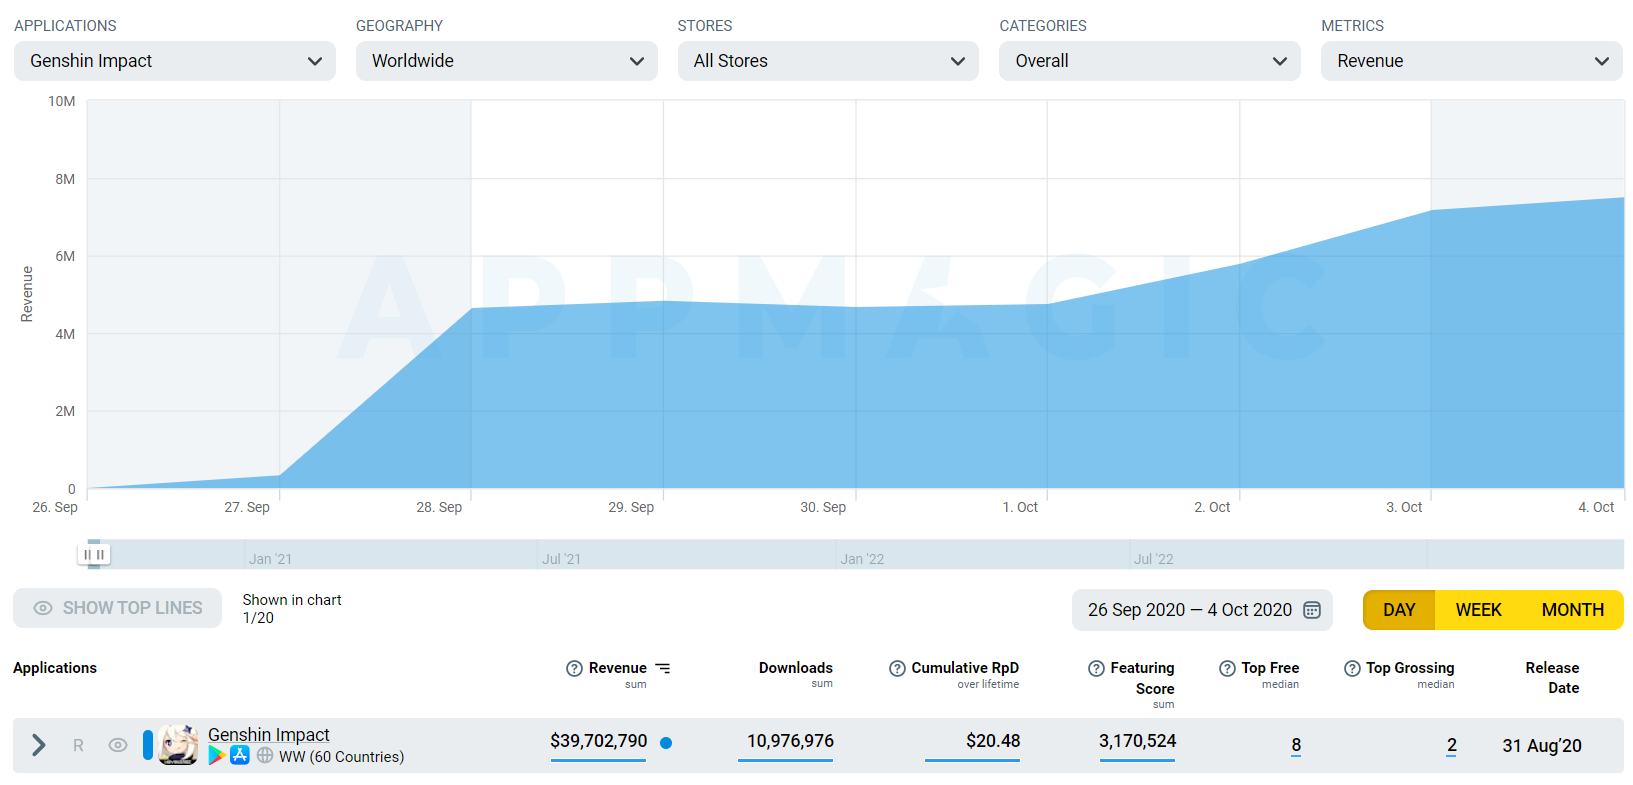Open the Top Free rank 8 link
The image size is (1633, 785).
coord(1296,745)
